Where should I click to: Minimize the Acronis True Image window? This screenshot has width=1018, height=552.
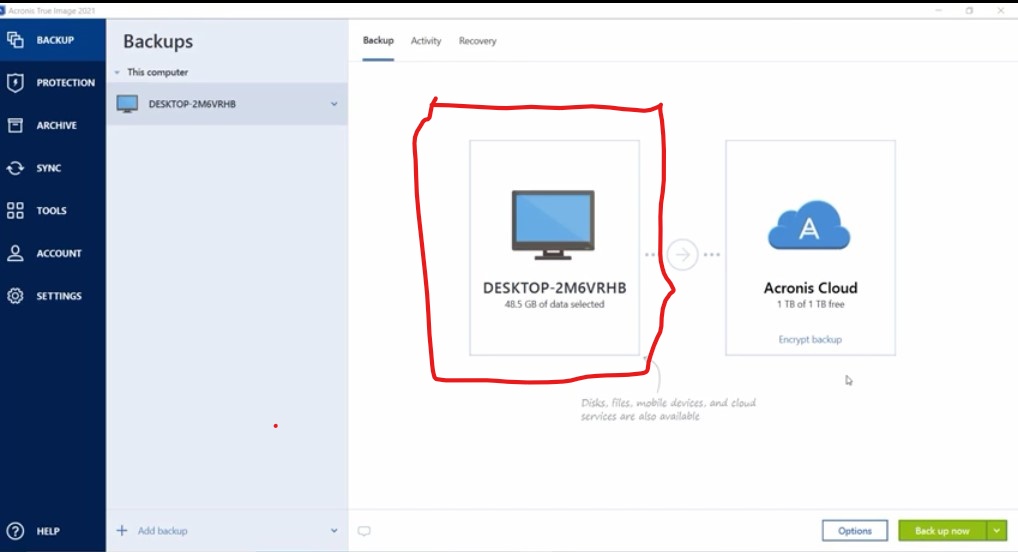click(939, 10)
